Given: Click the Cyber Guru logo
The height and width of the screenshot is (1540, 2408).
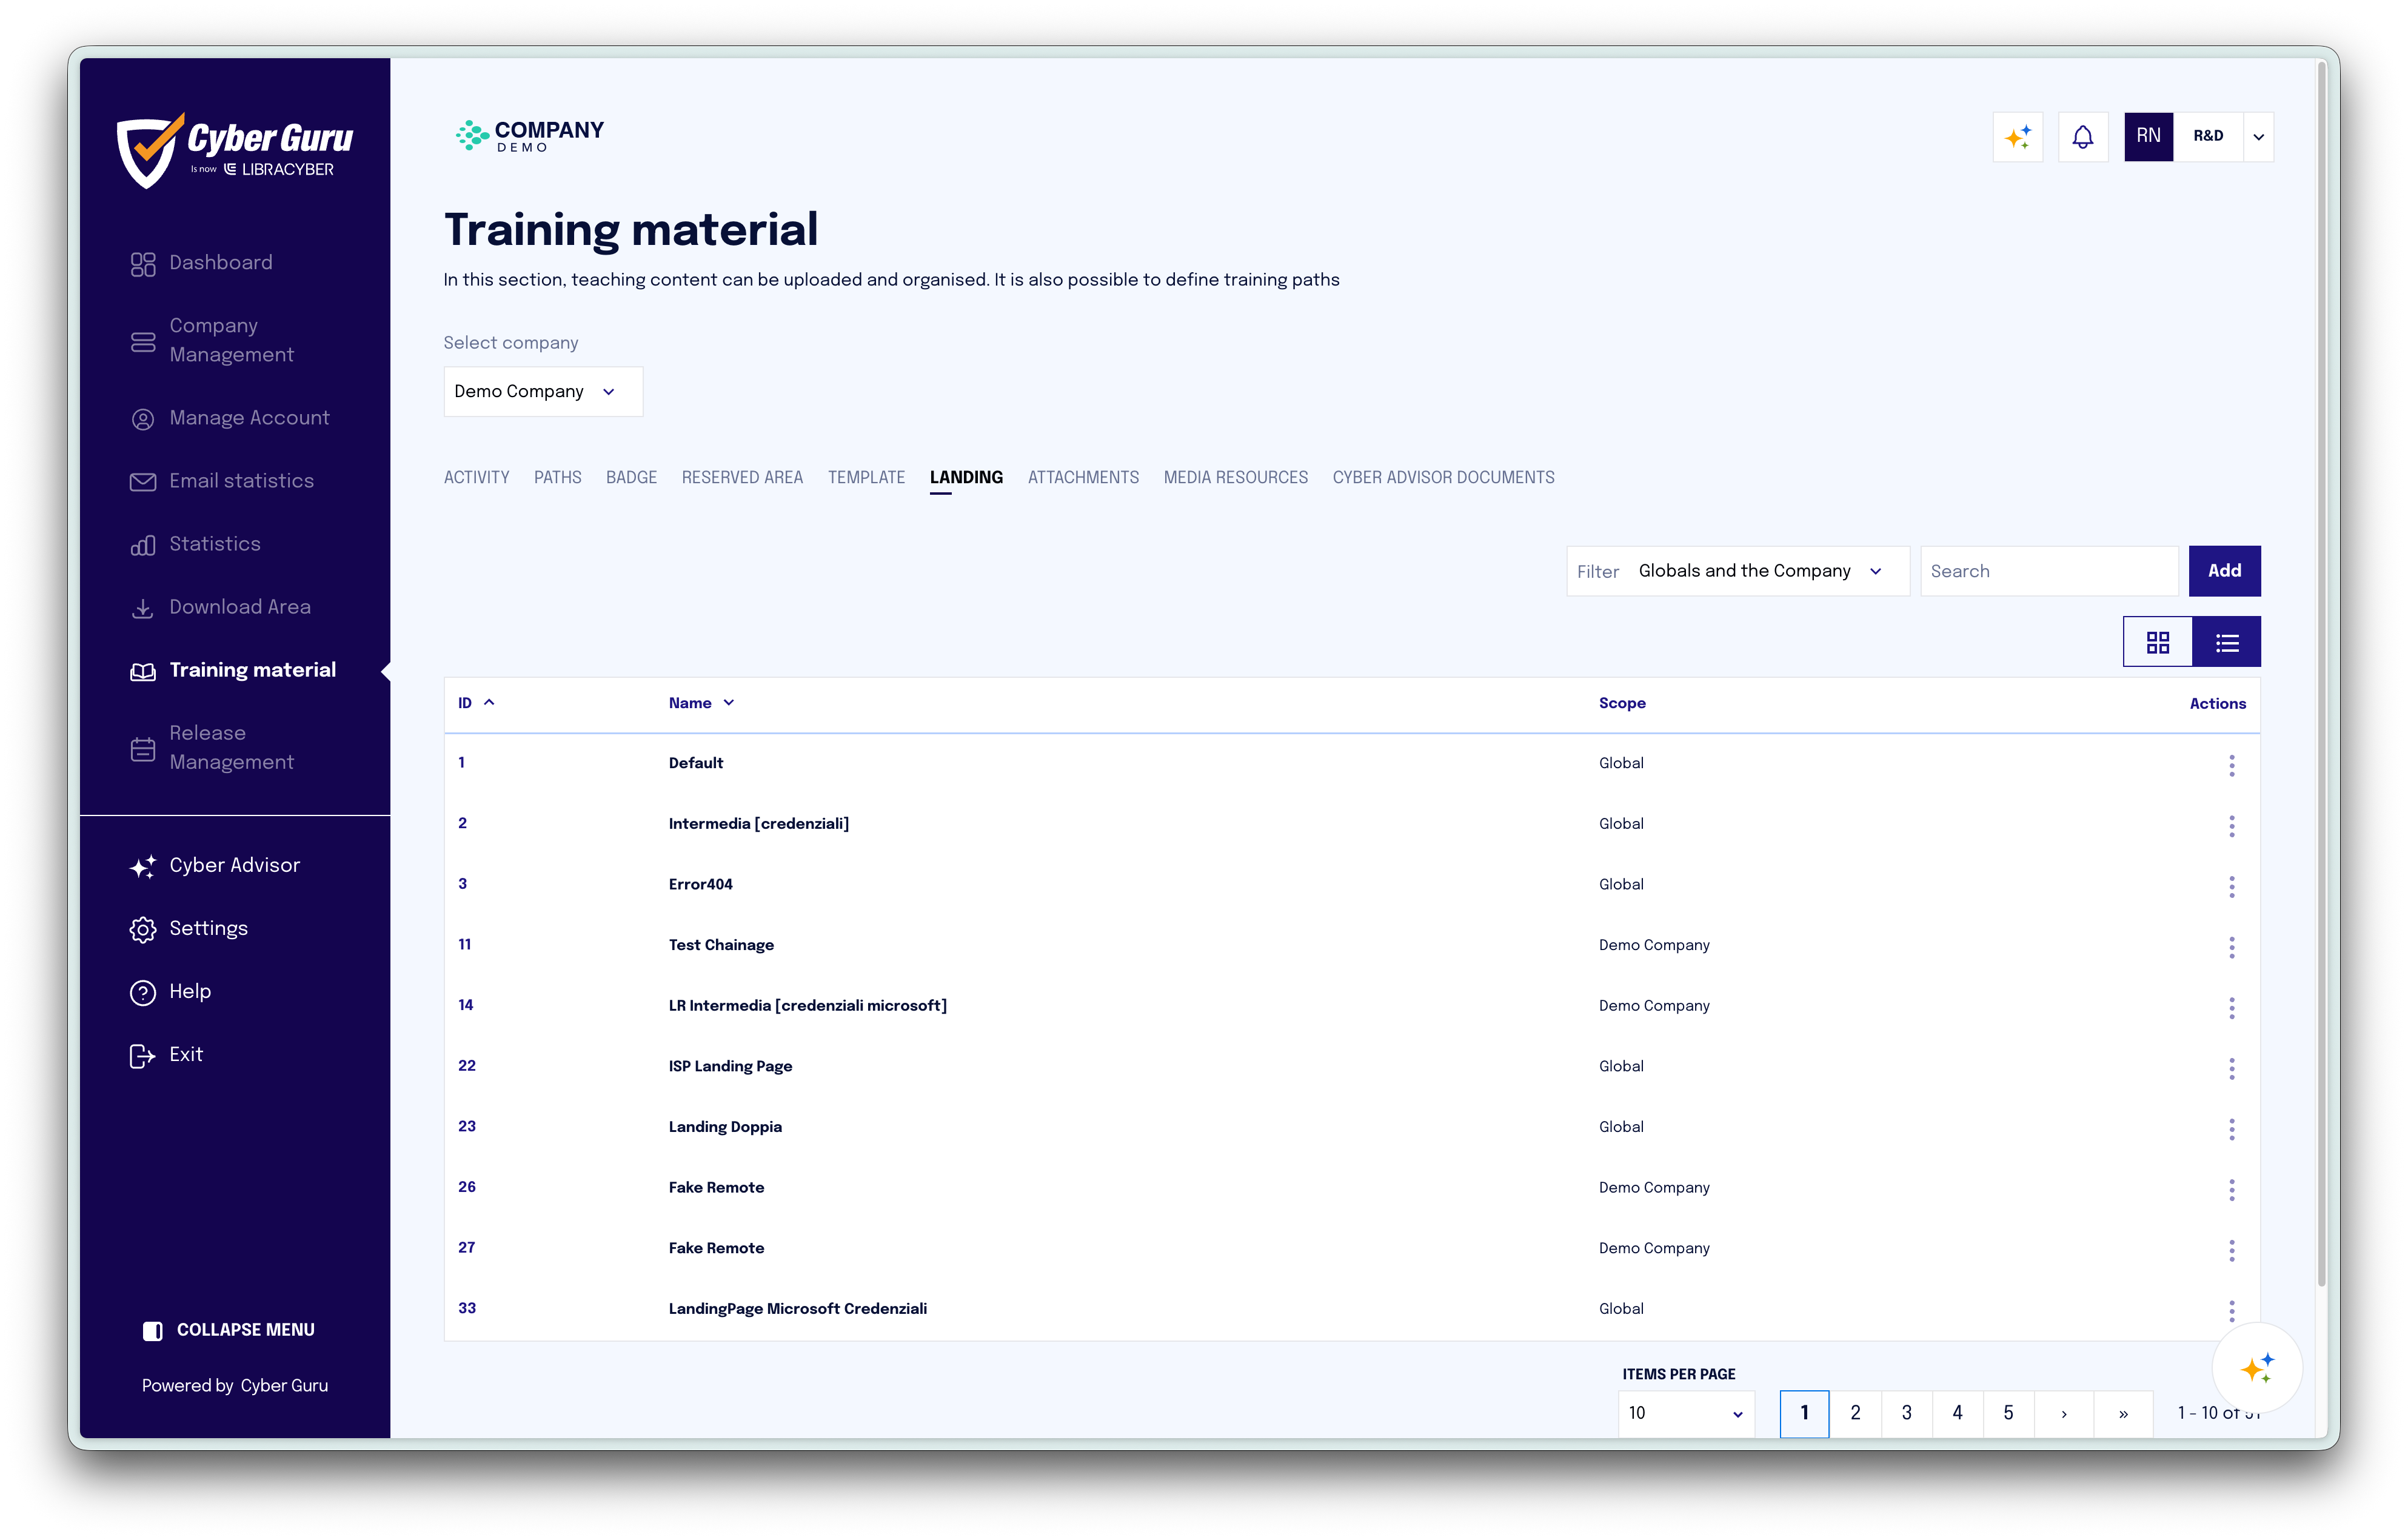Looking at the screenshot, I should click(235, 150).
